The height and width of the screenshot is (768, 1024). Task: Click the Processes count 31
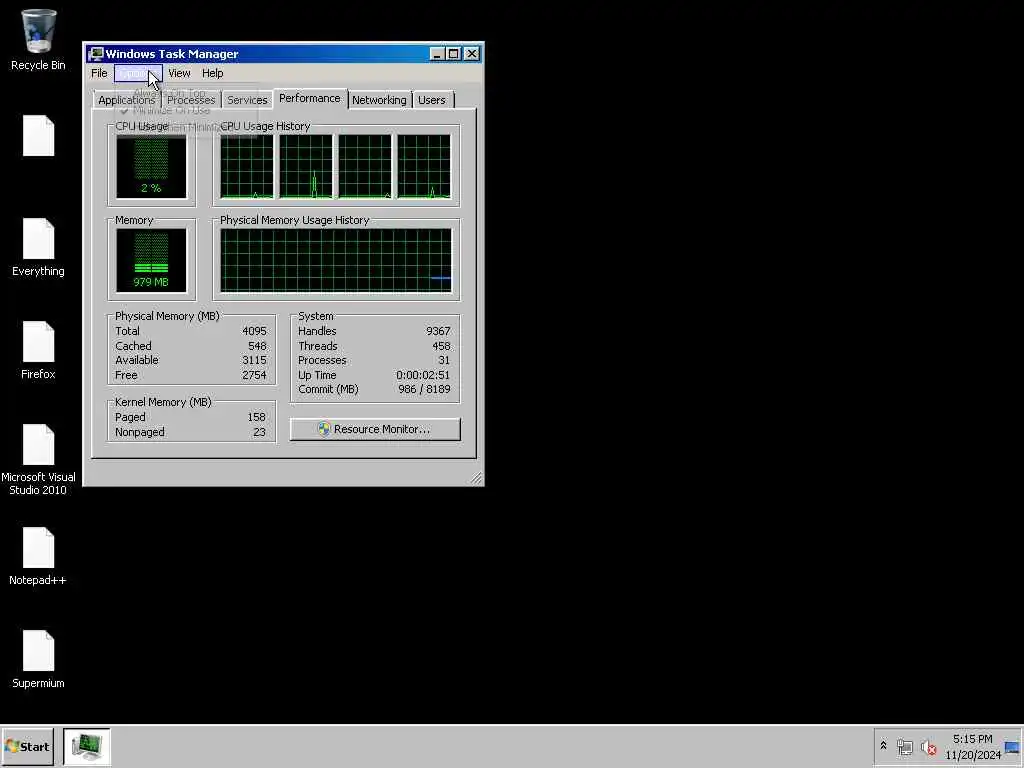click(444, 360)
